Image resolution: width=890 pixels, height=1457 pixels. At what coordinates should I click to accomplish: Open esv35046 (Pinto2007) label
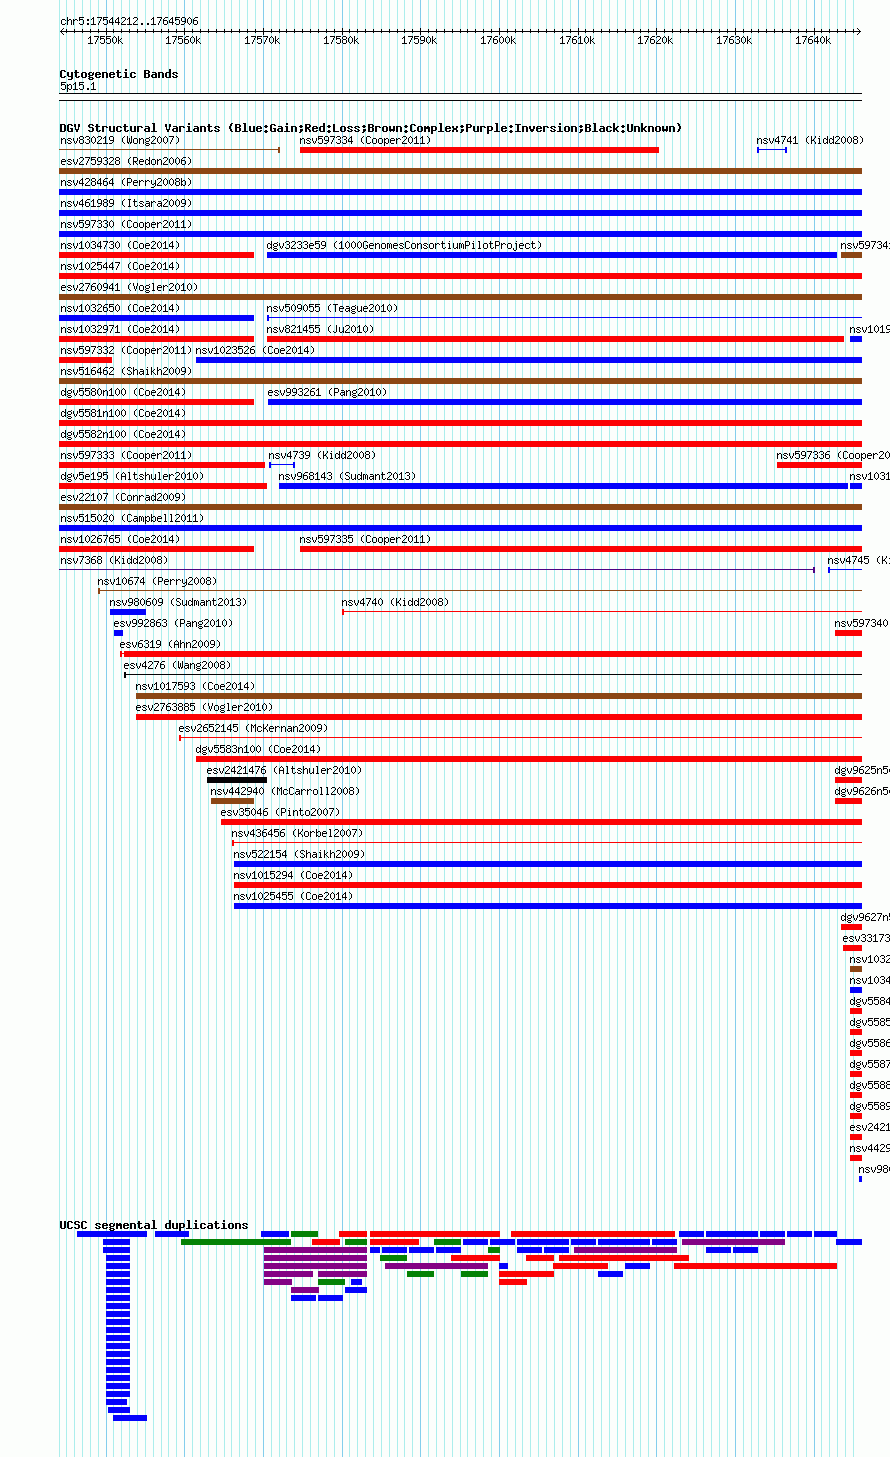pyautogui.click(x=280, y=812)
